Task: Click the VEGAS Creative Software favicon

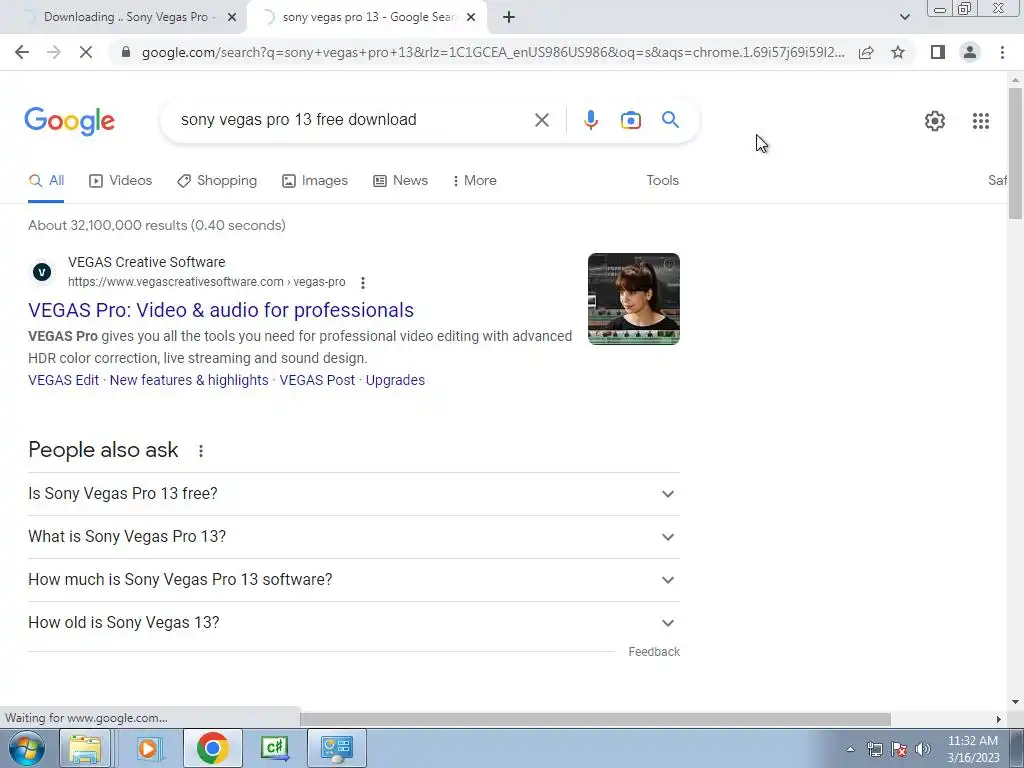Action: tap(42, 272)
